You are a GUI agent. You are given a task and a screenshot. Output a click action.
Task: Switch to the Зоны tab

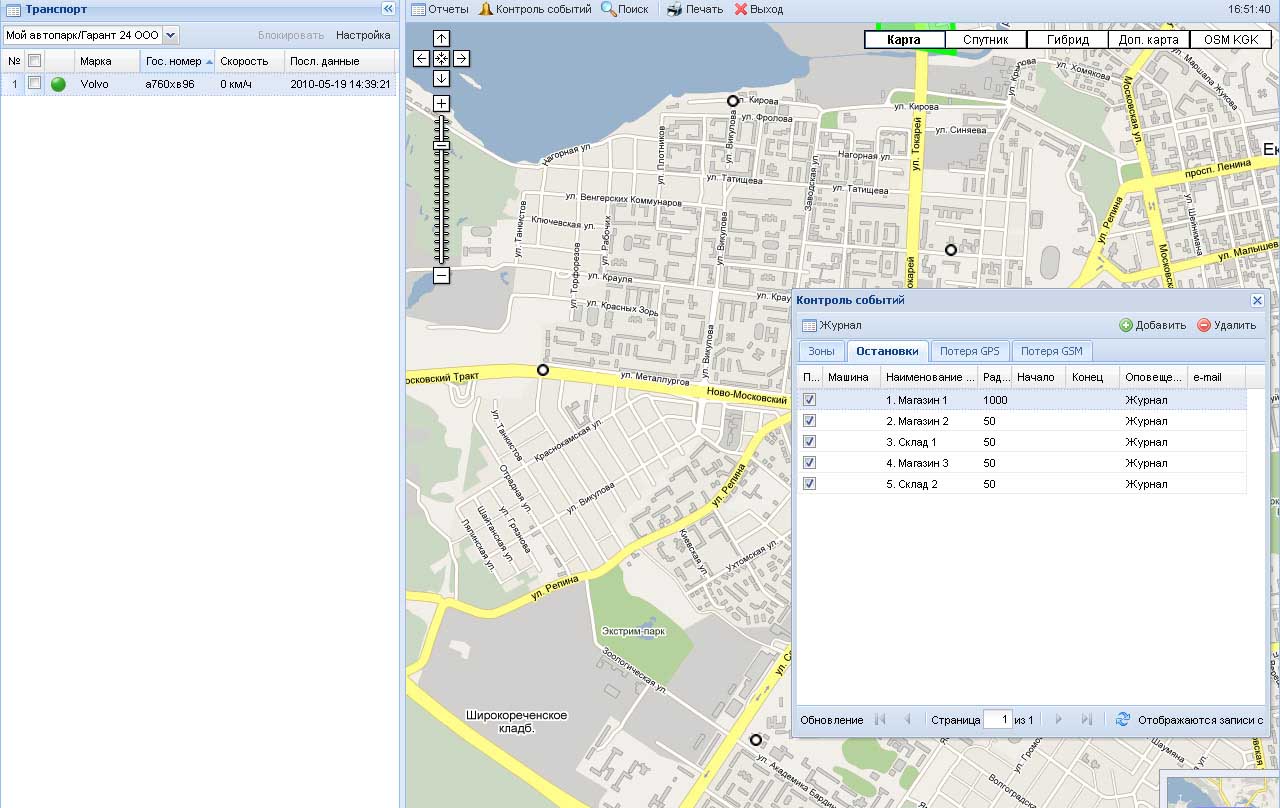pyautogui.click(x=821, y=351)
